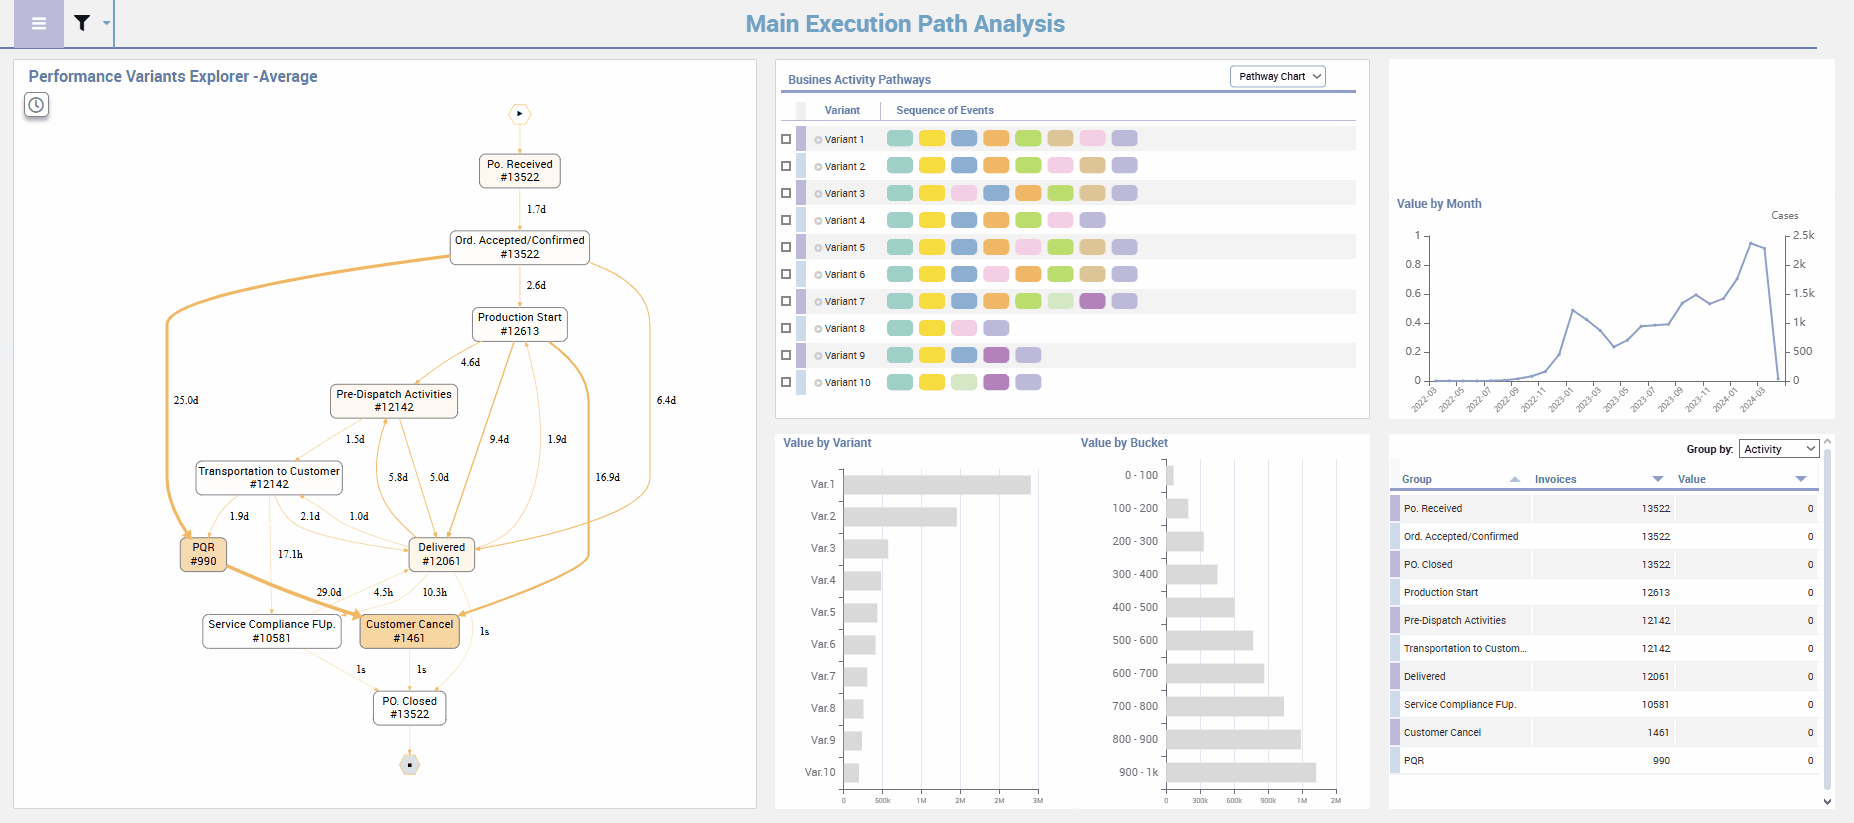The height and width of the screenshot is (823, 1854).
Task: Click the Pre-Dispatch Activities process node
Action: [x=394, y=401]
